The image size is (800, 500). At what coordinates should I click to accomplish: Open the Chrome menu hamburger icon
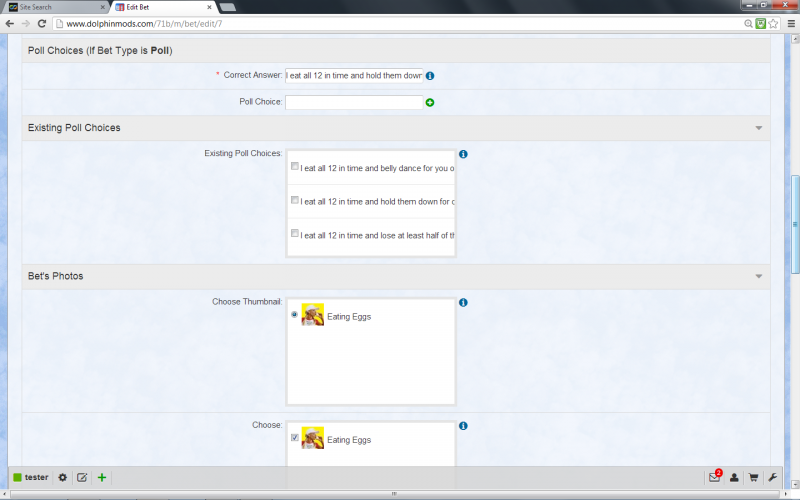click(x=791, y=23)
